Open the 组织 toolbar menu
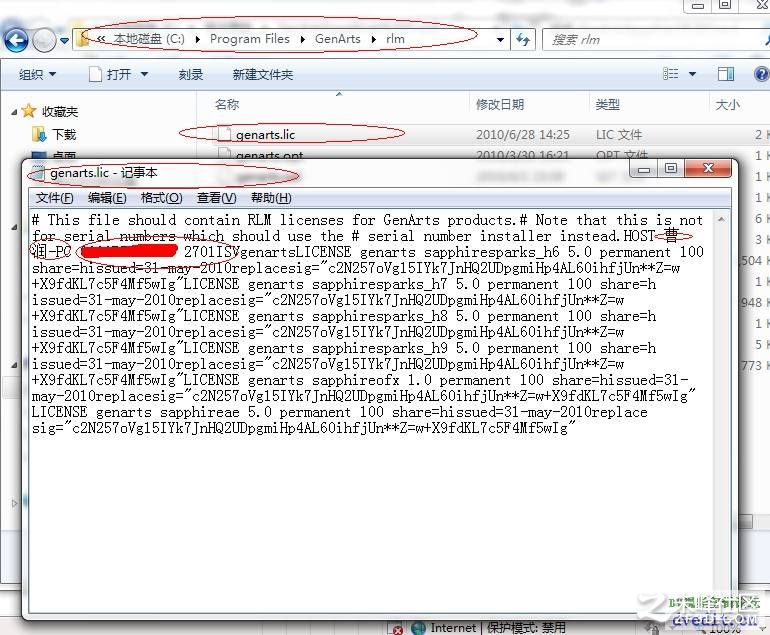 [x=37, y=75]
